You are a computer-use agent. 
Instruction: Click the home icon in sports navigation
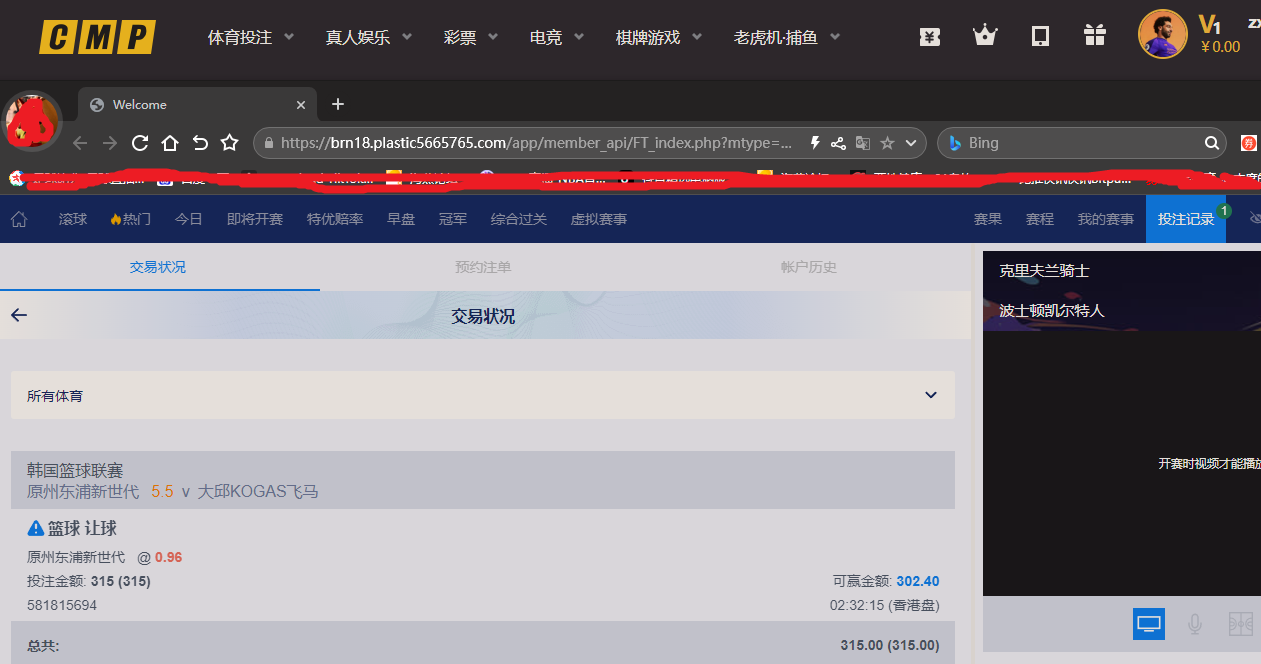pos(18,218)
